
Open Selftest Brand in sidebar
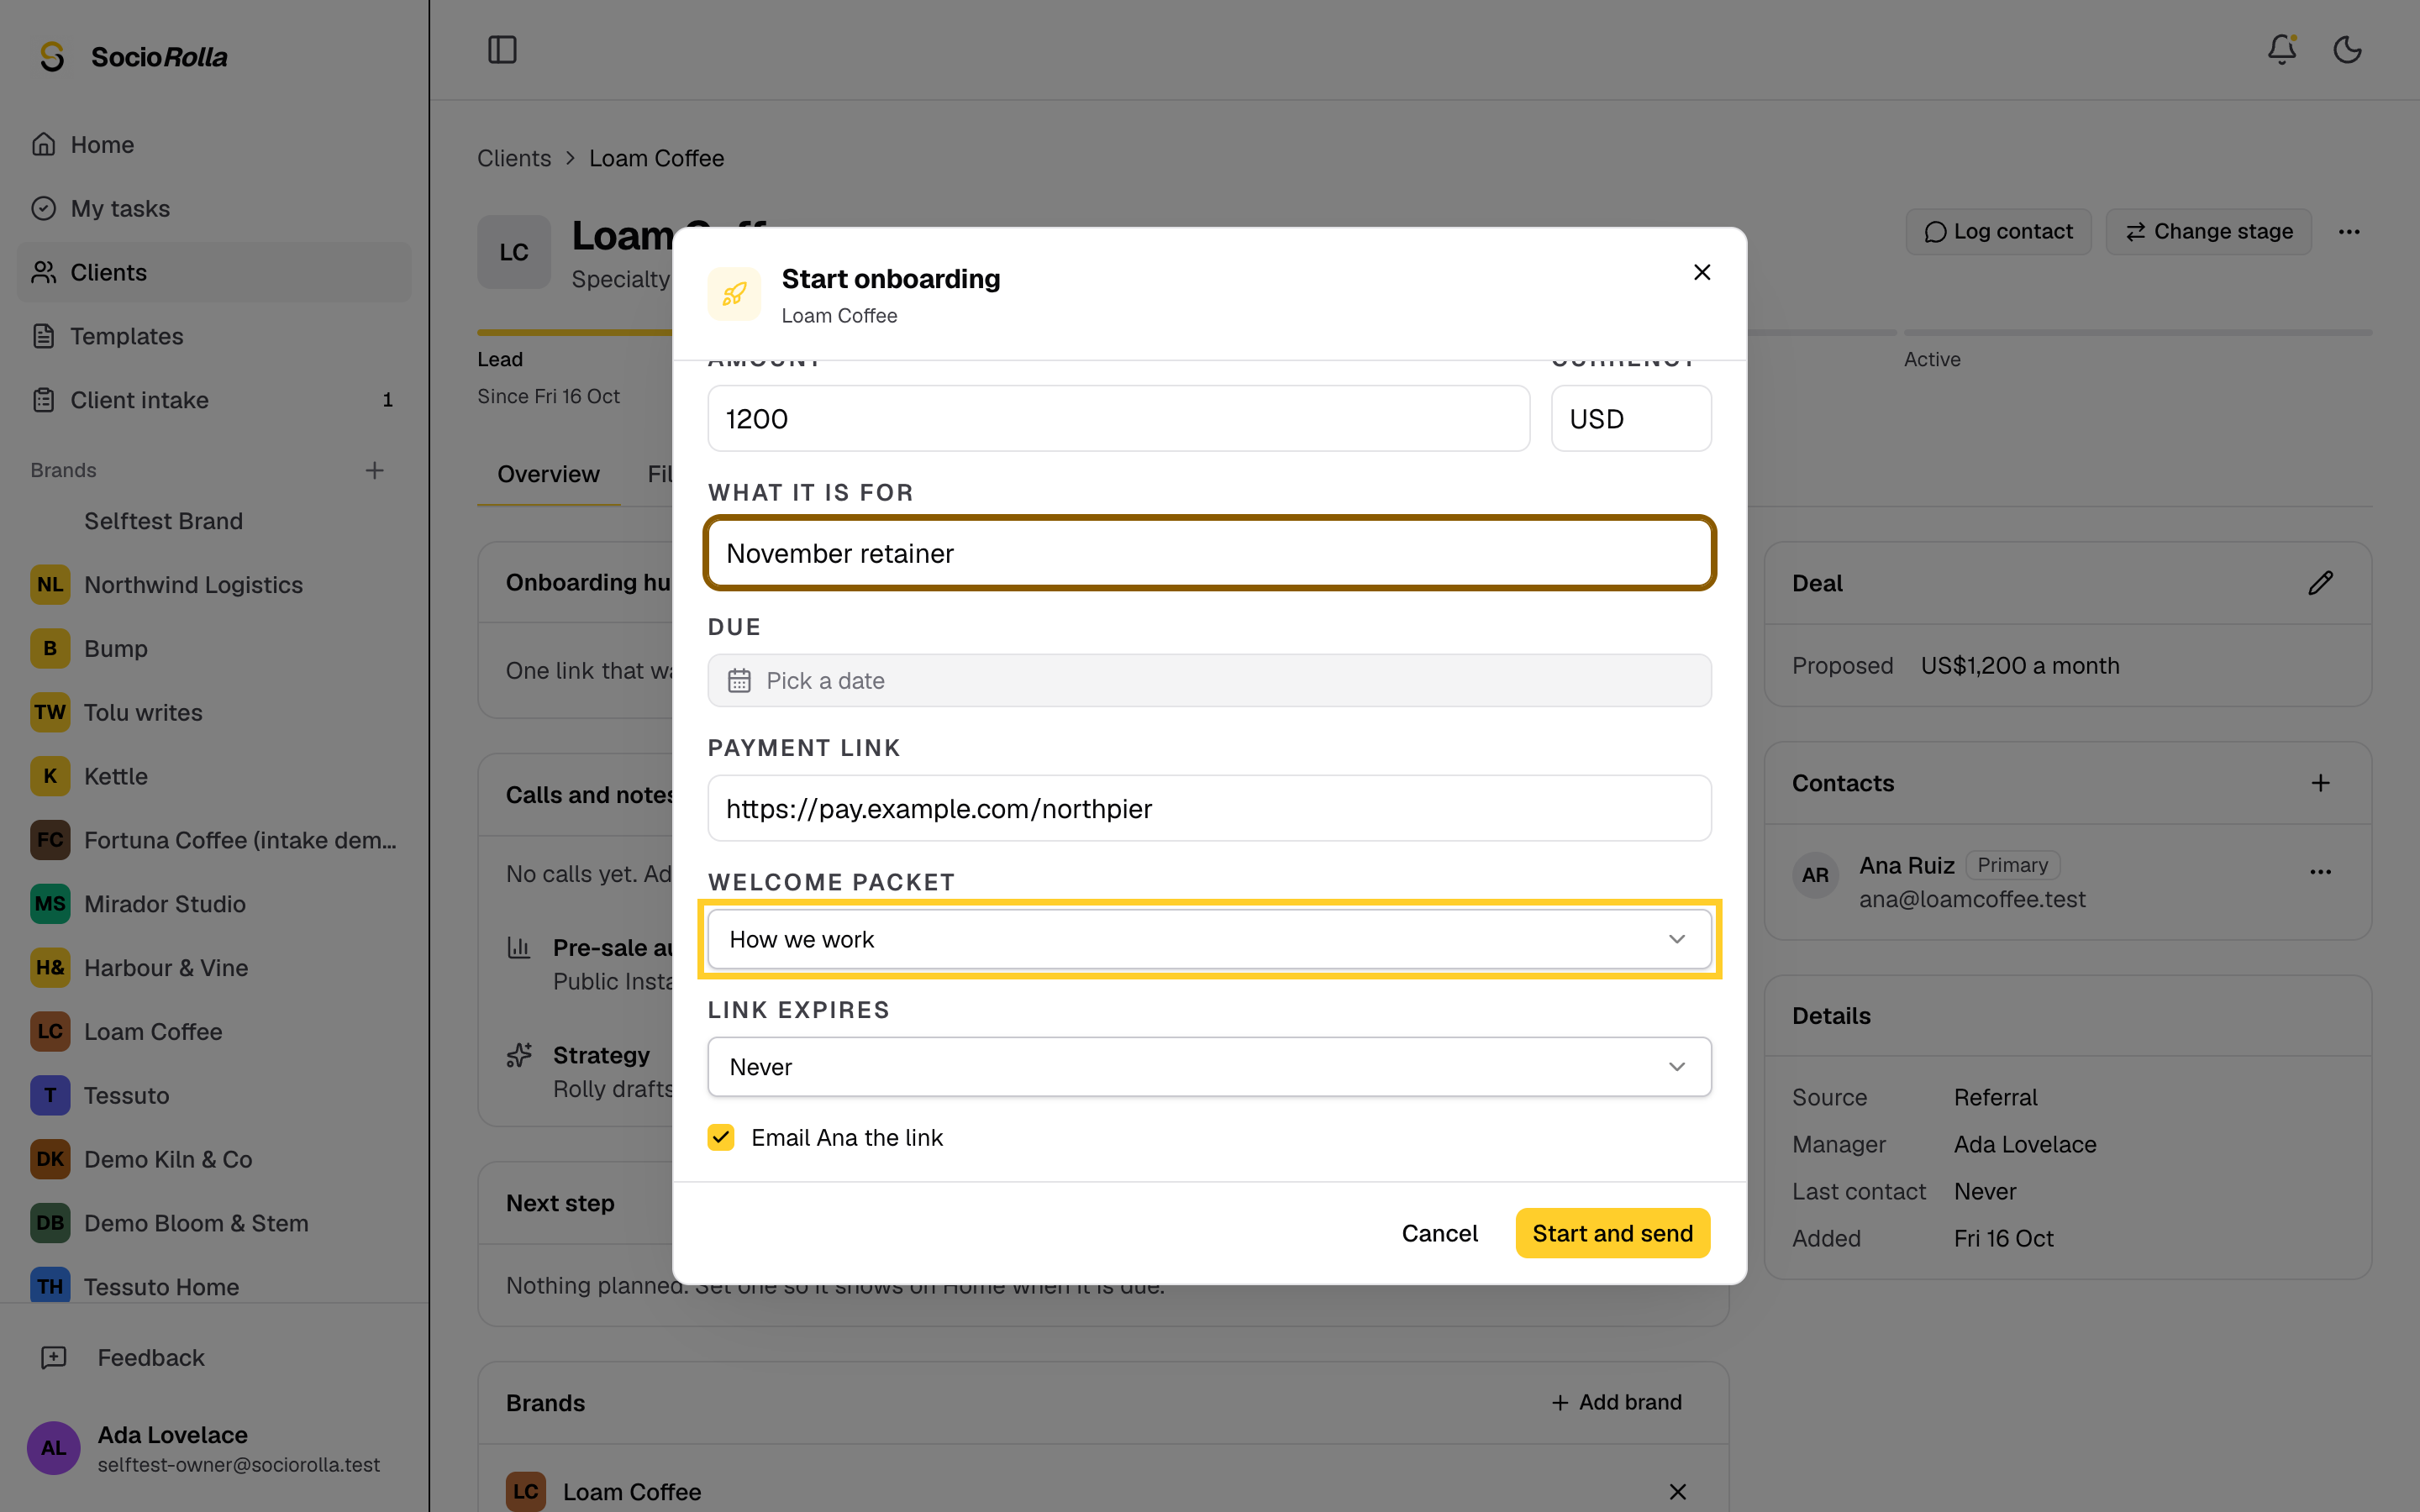tap(214, 521)
